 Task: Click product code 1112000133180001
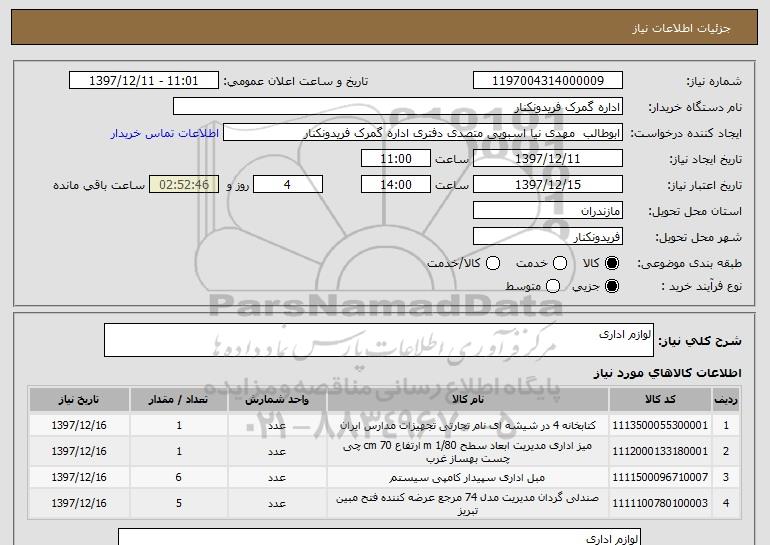coord(660,451)
